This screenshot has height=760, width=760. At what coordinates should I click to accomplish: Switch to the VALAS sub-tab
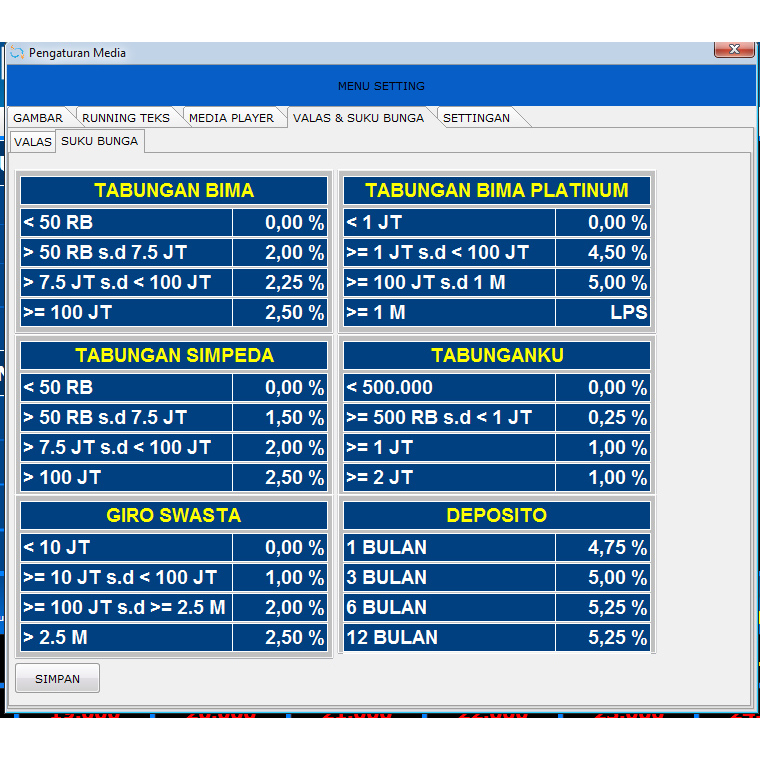coord(32,142)
